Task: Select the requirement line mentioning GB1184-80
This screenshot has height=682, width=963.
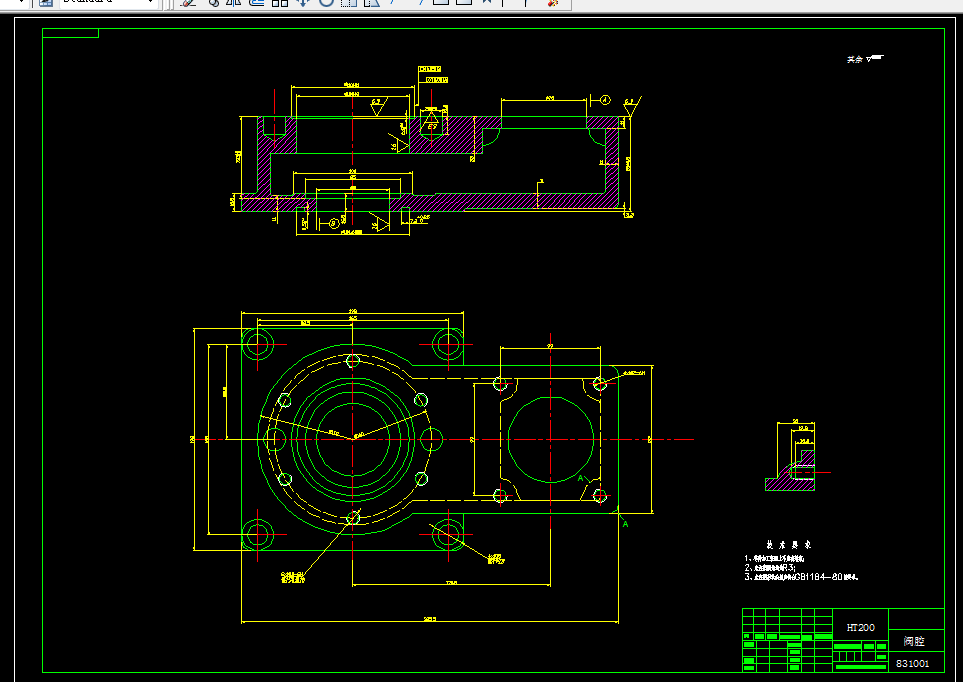Action: pyautogui.click(x=801, y=577)
